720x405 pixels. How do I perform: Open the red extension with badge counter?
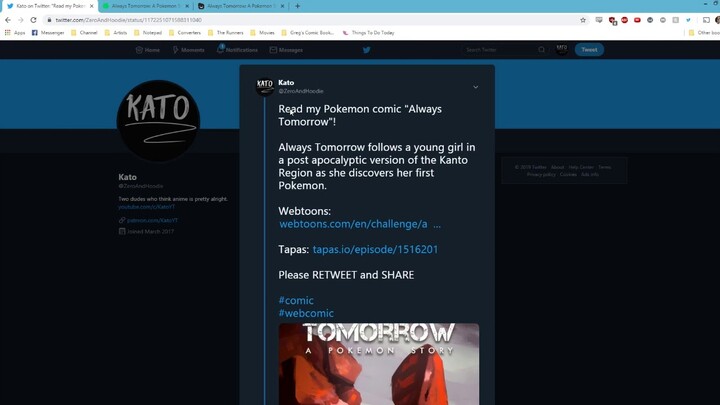tap(612, 20)
